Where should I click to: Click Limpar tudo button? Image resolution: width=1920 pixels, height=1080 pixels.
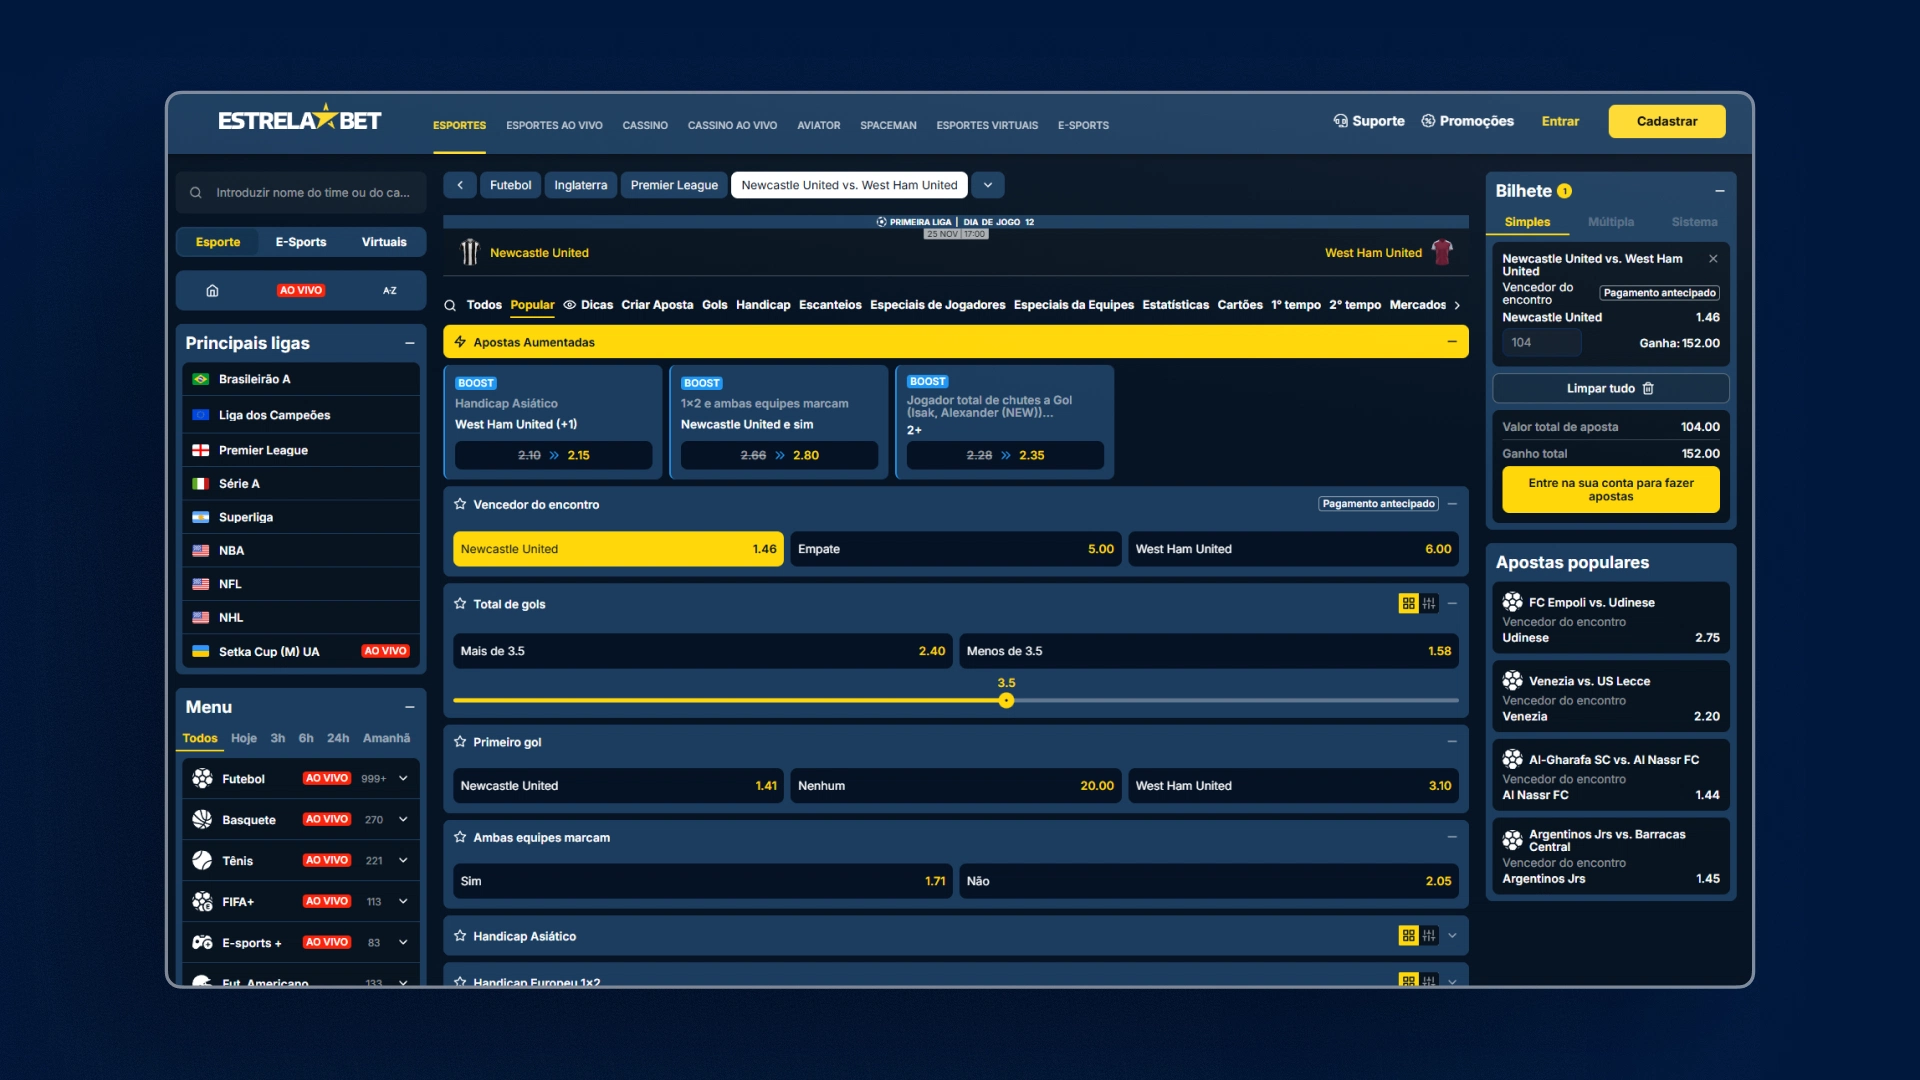(x=1611, y=388)
